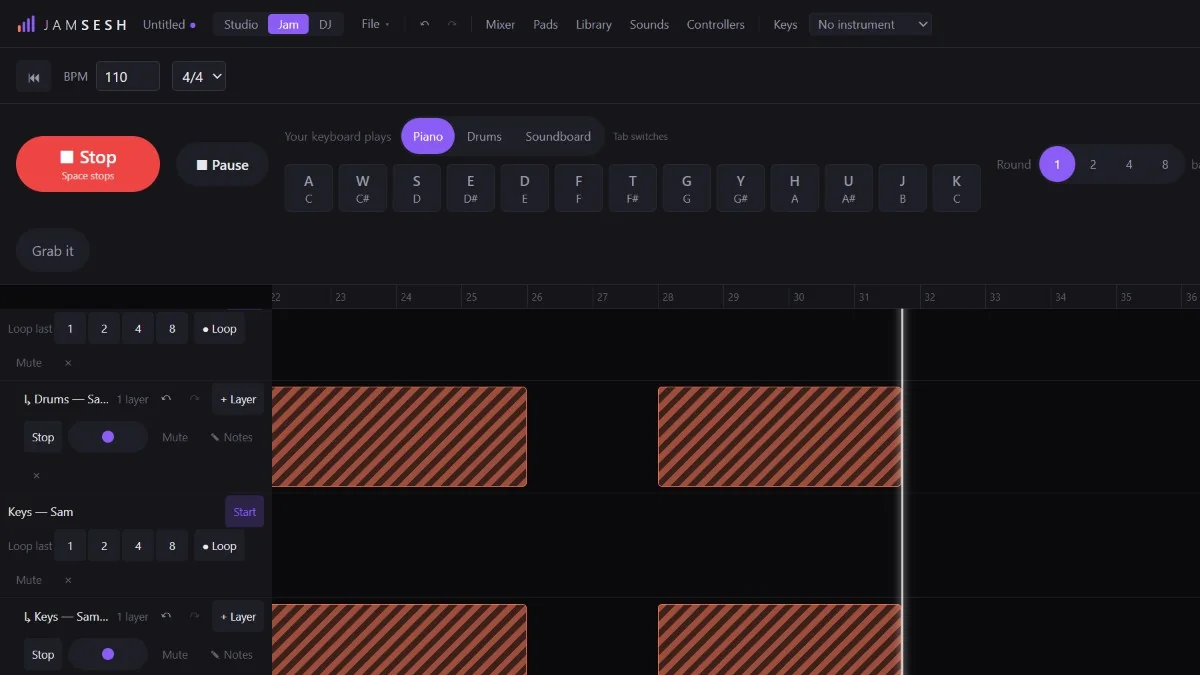Click the red Stop button

(88, 164)
